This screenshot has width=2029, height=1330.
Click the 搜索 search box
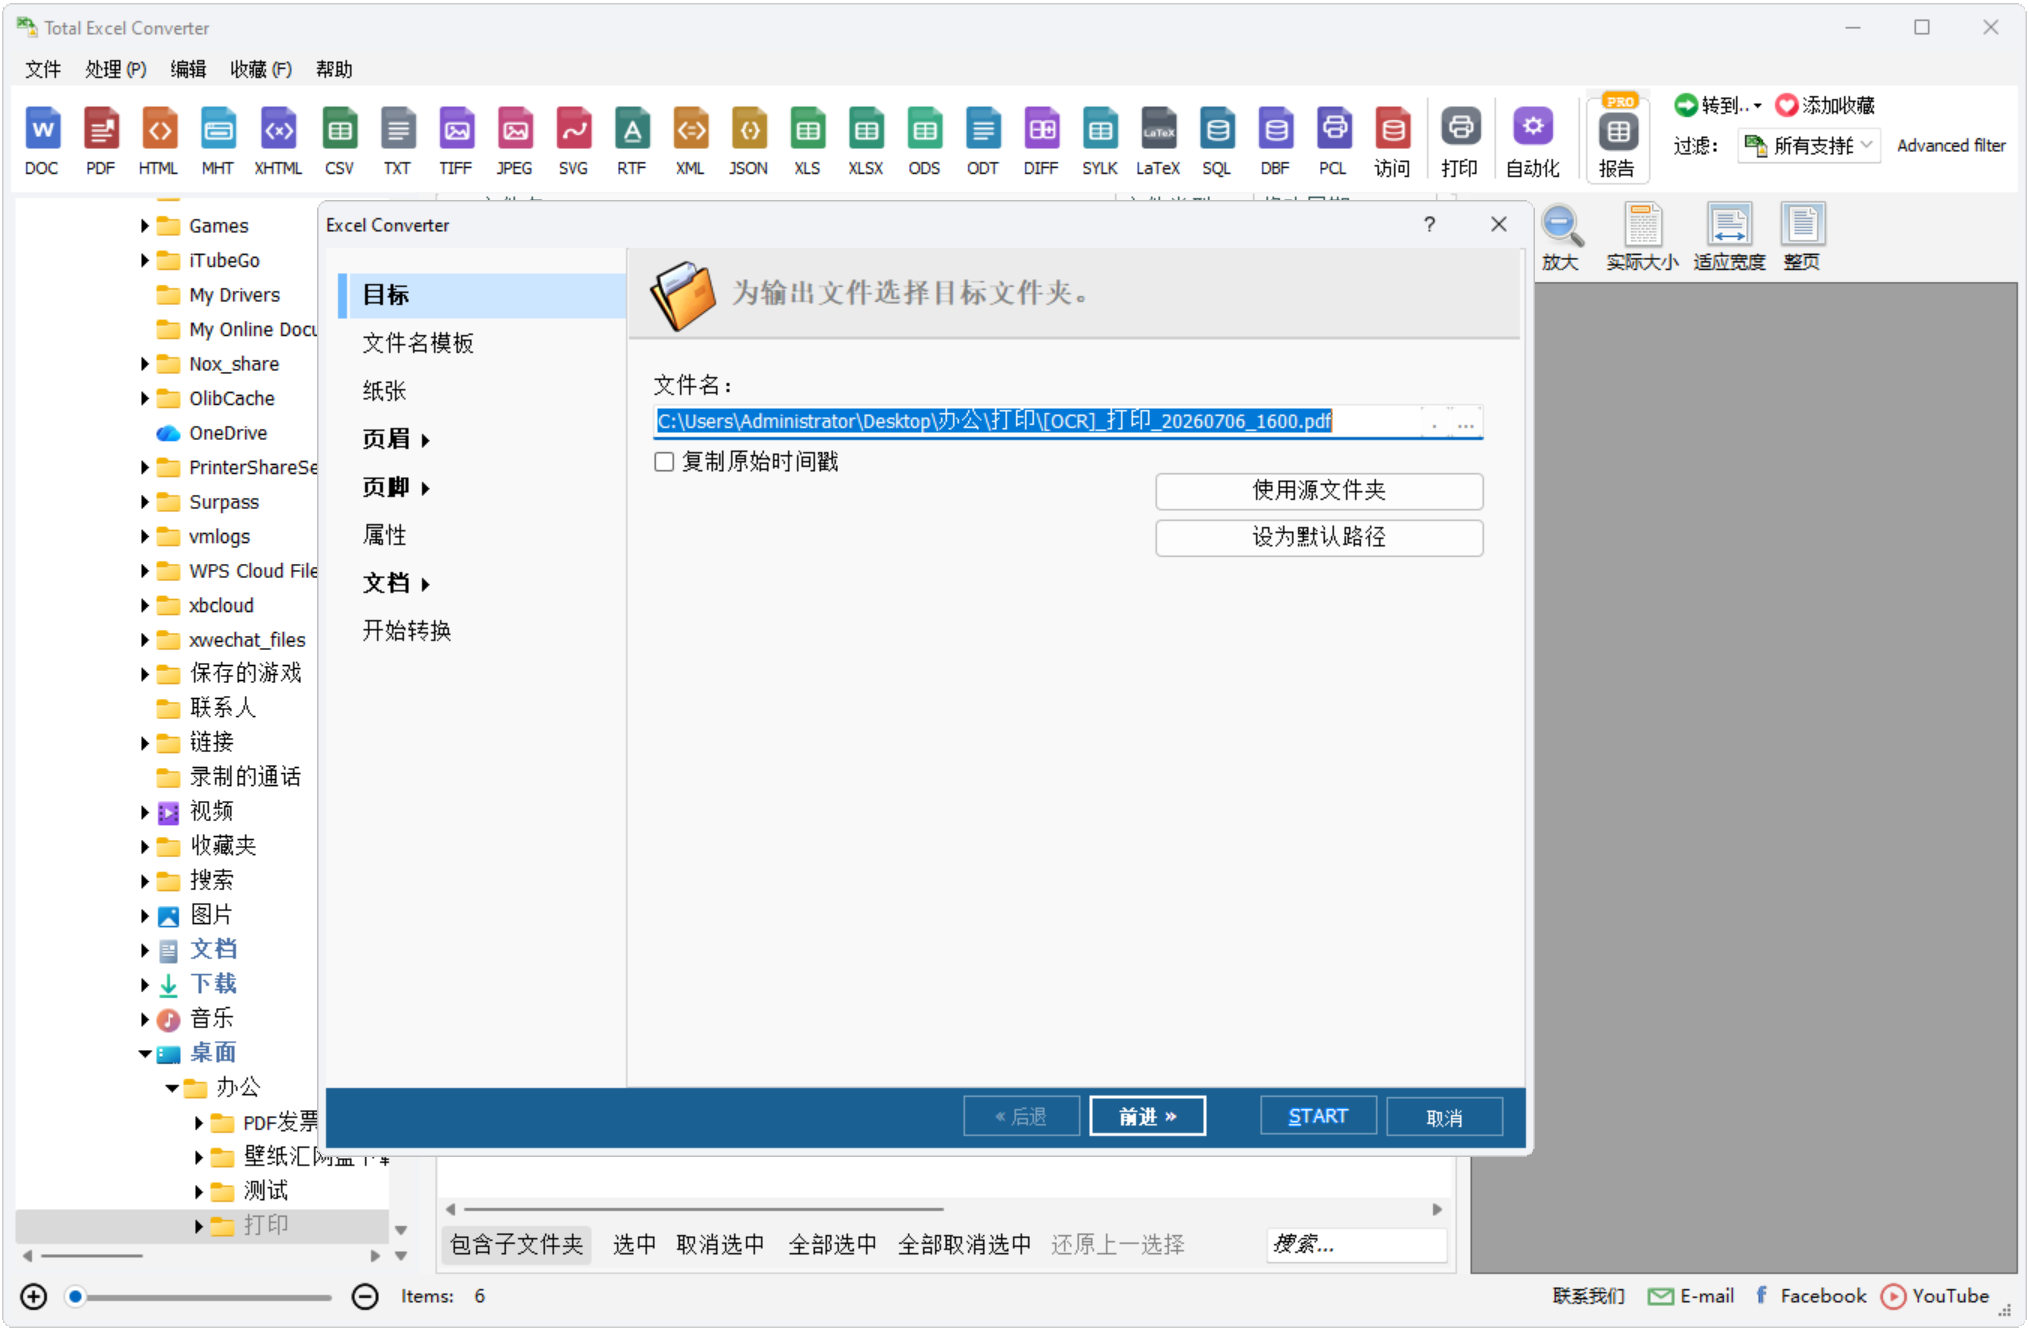point(1357,1245)
